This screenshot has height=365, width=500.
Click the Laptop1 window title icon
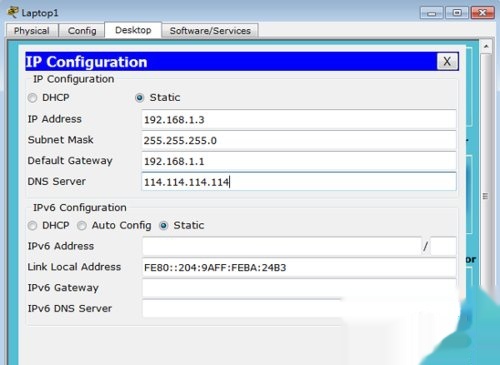tap(13, 12)
